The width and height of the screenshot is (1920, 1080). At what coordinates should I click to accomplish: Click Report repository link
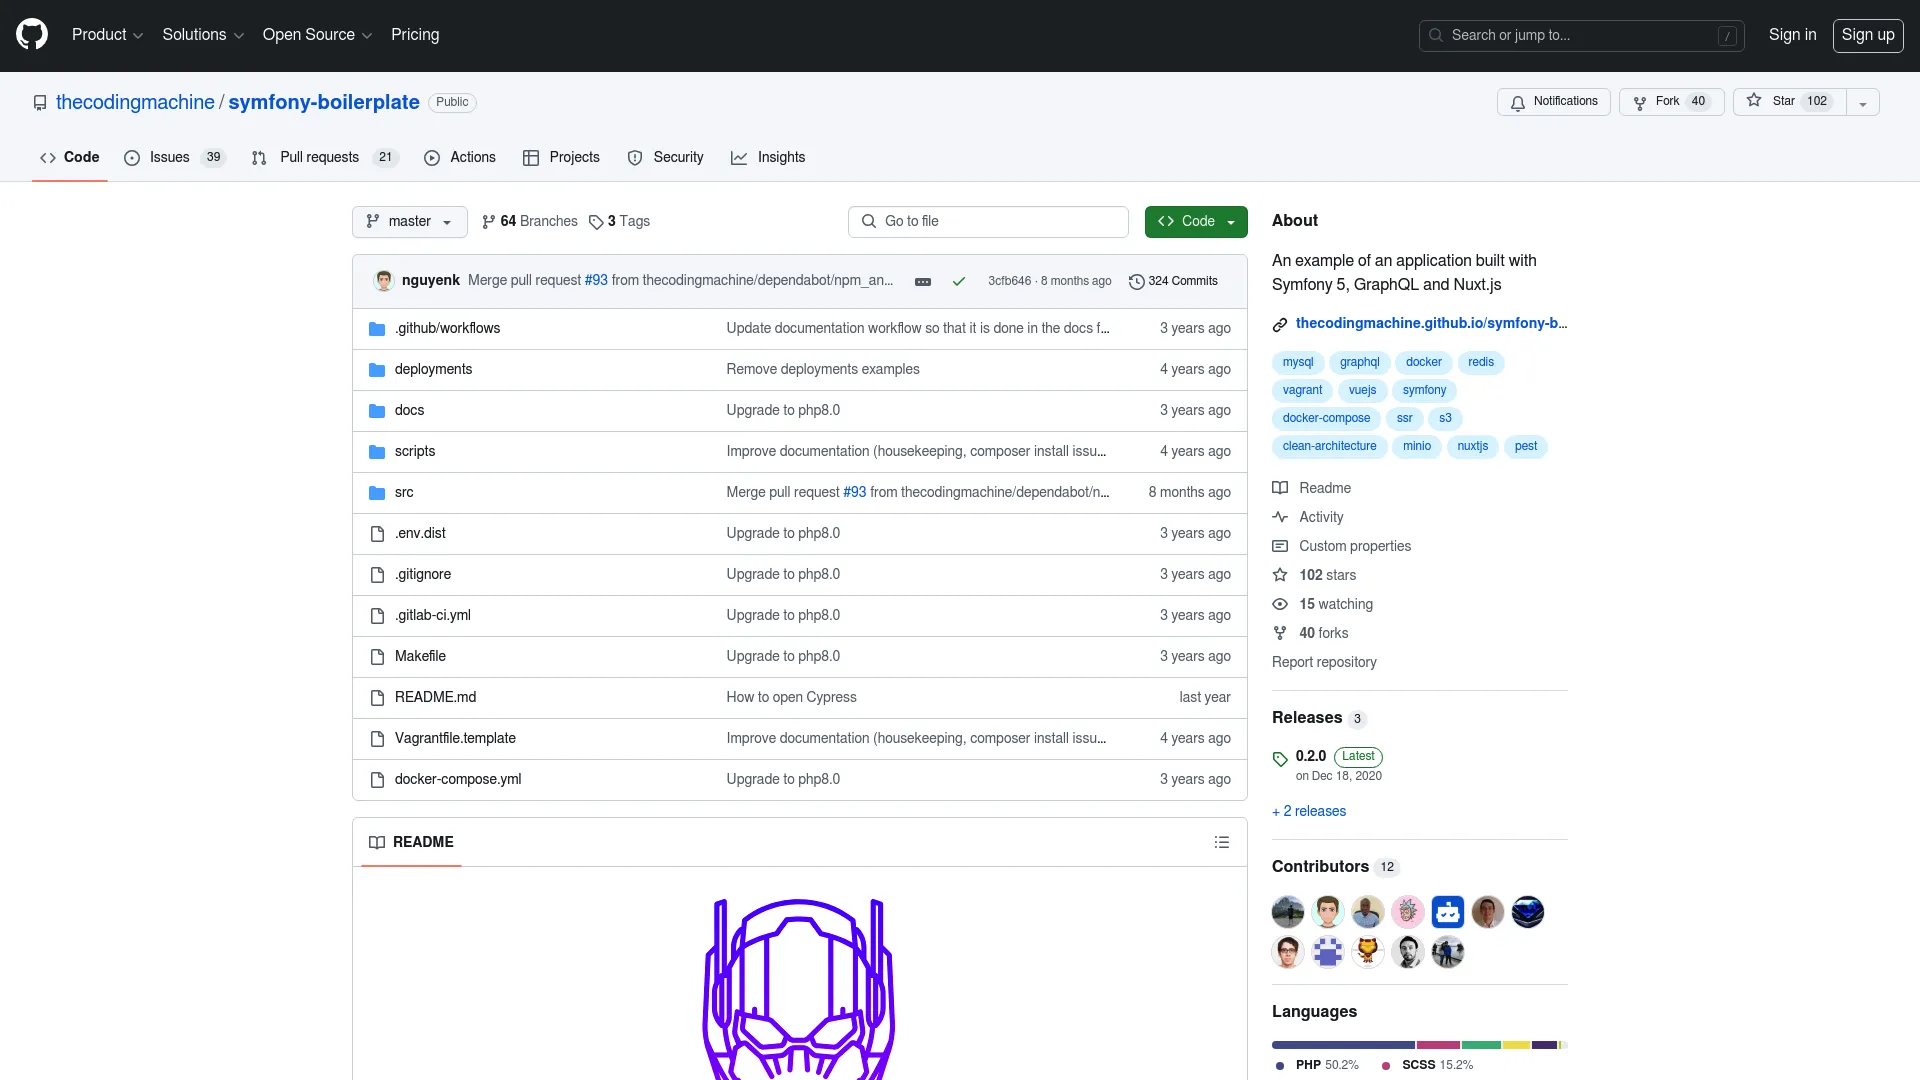(1324, 663)
